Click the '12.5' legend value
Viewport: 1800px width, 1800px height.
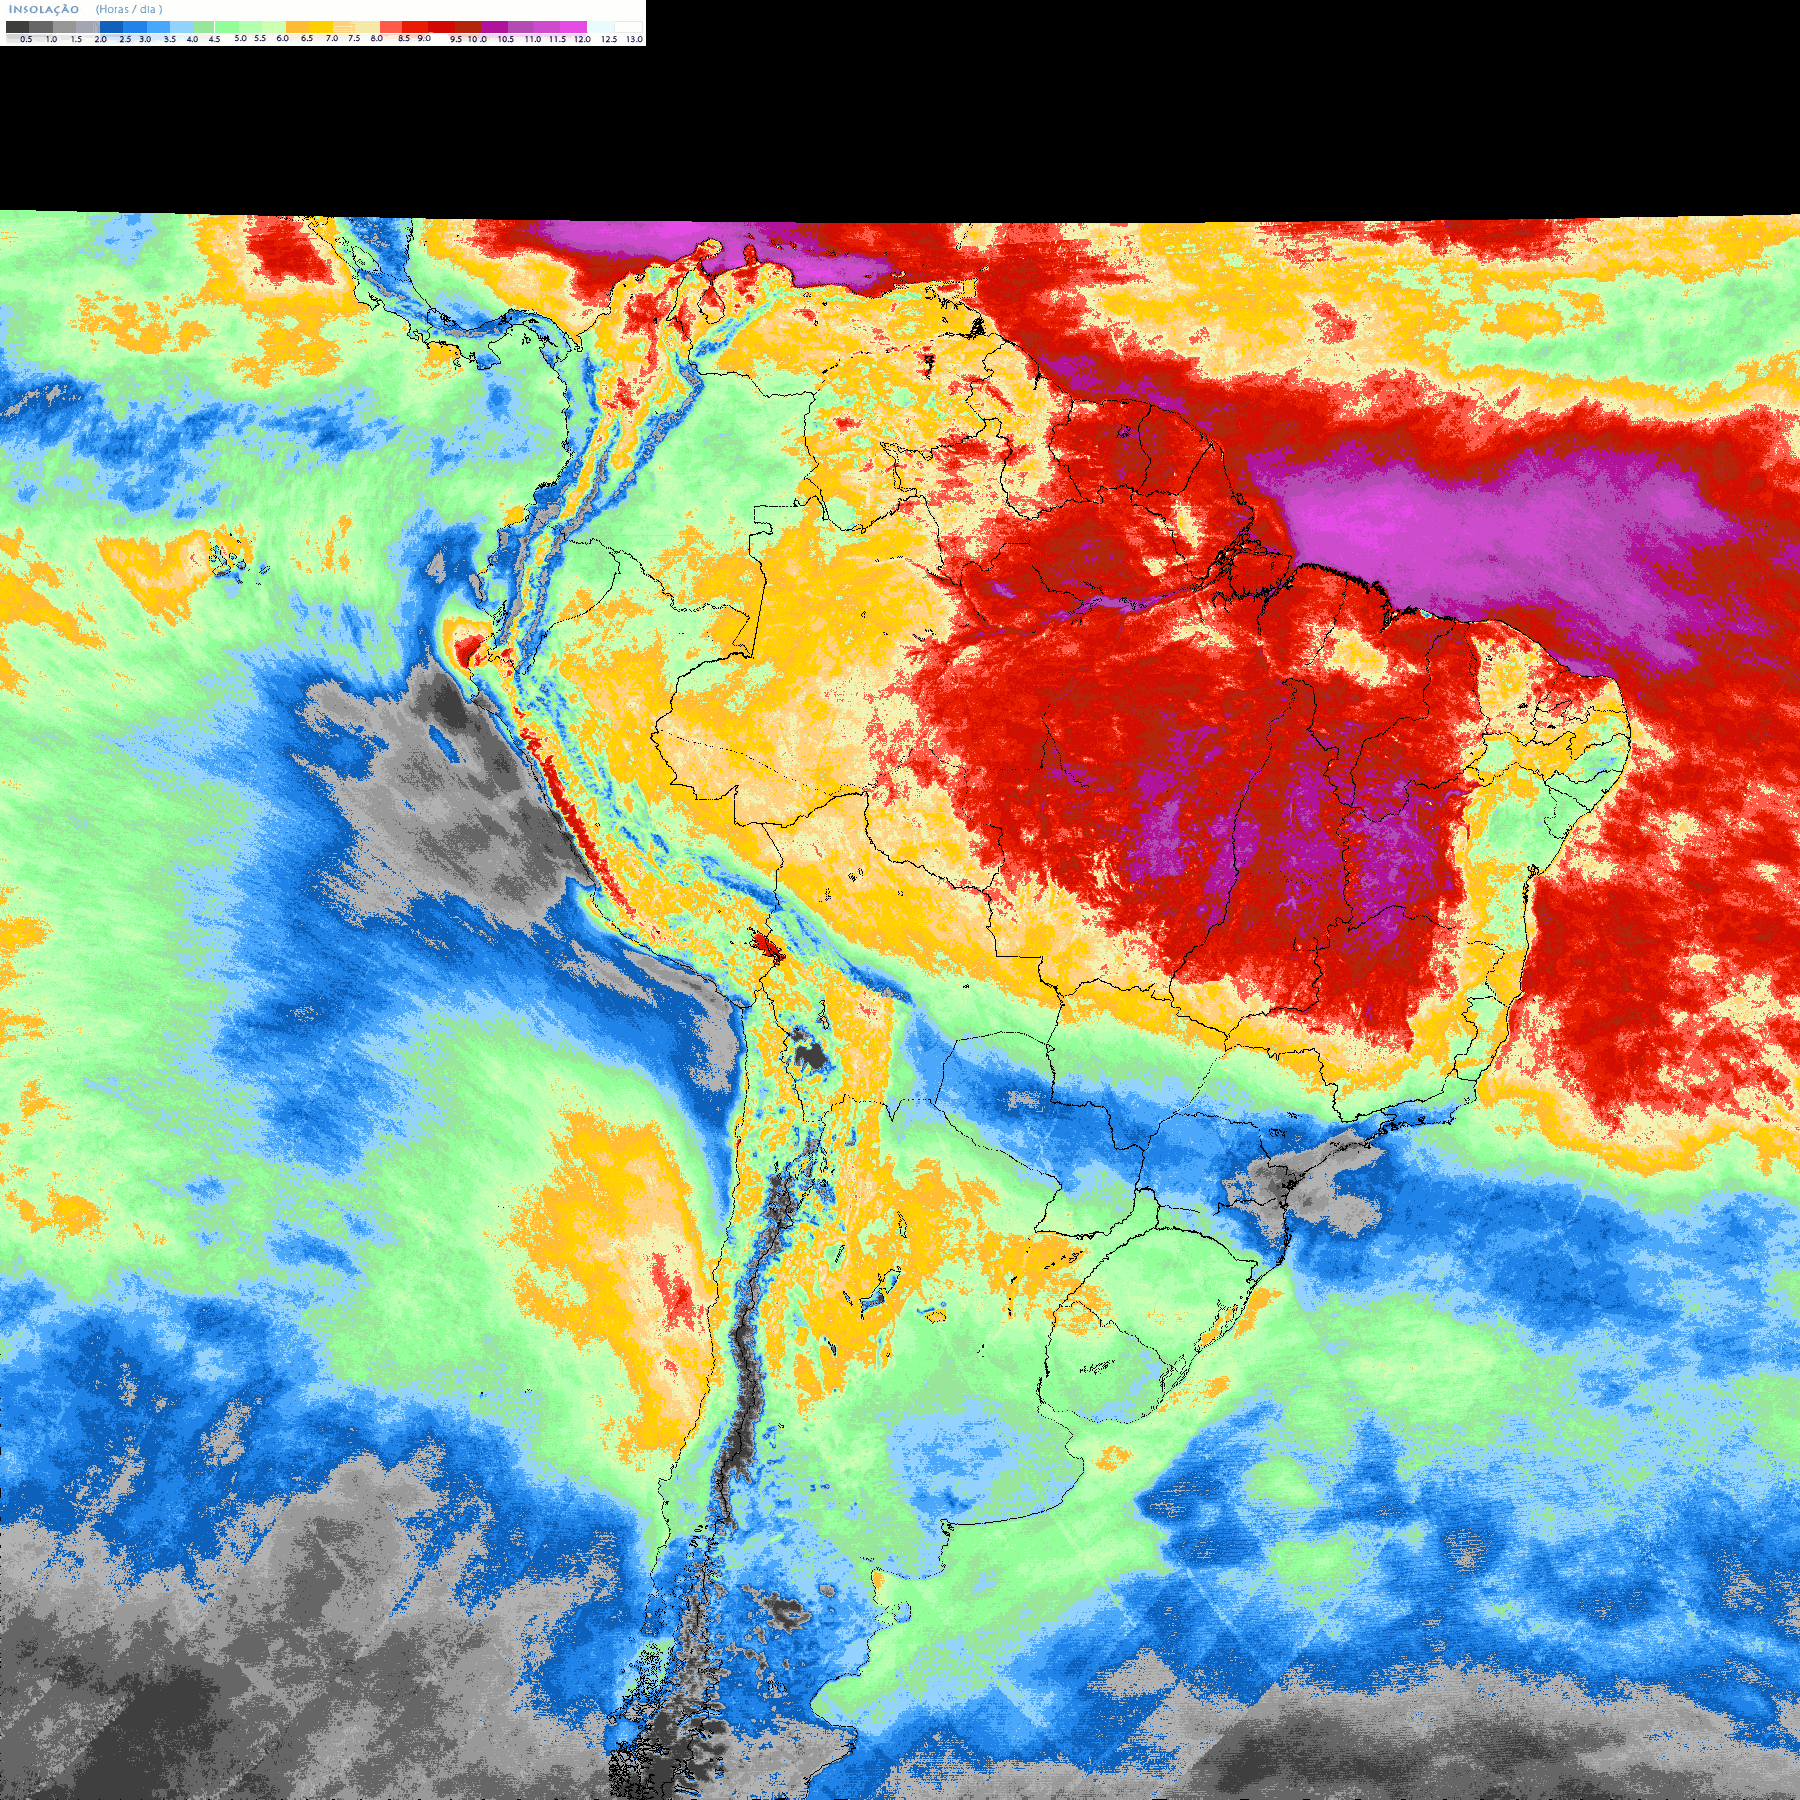[x=609, y=39]
